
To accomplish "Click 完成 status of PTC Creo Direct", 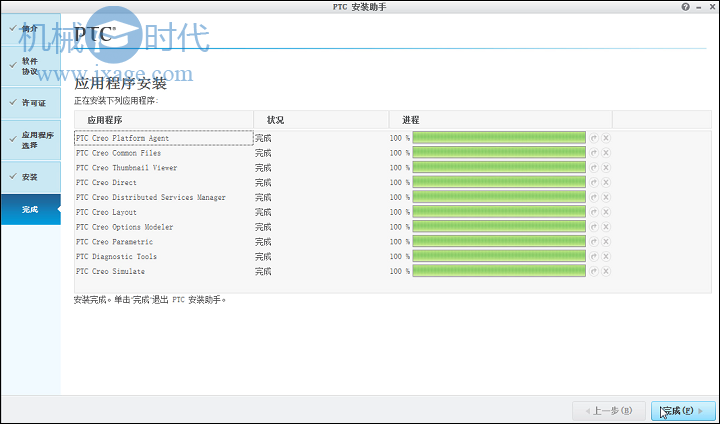I will 263,182.
